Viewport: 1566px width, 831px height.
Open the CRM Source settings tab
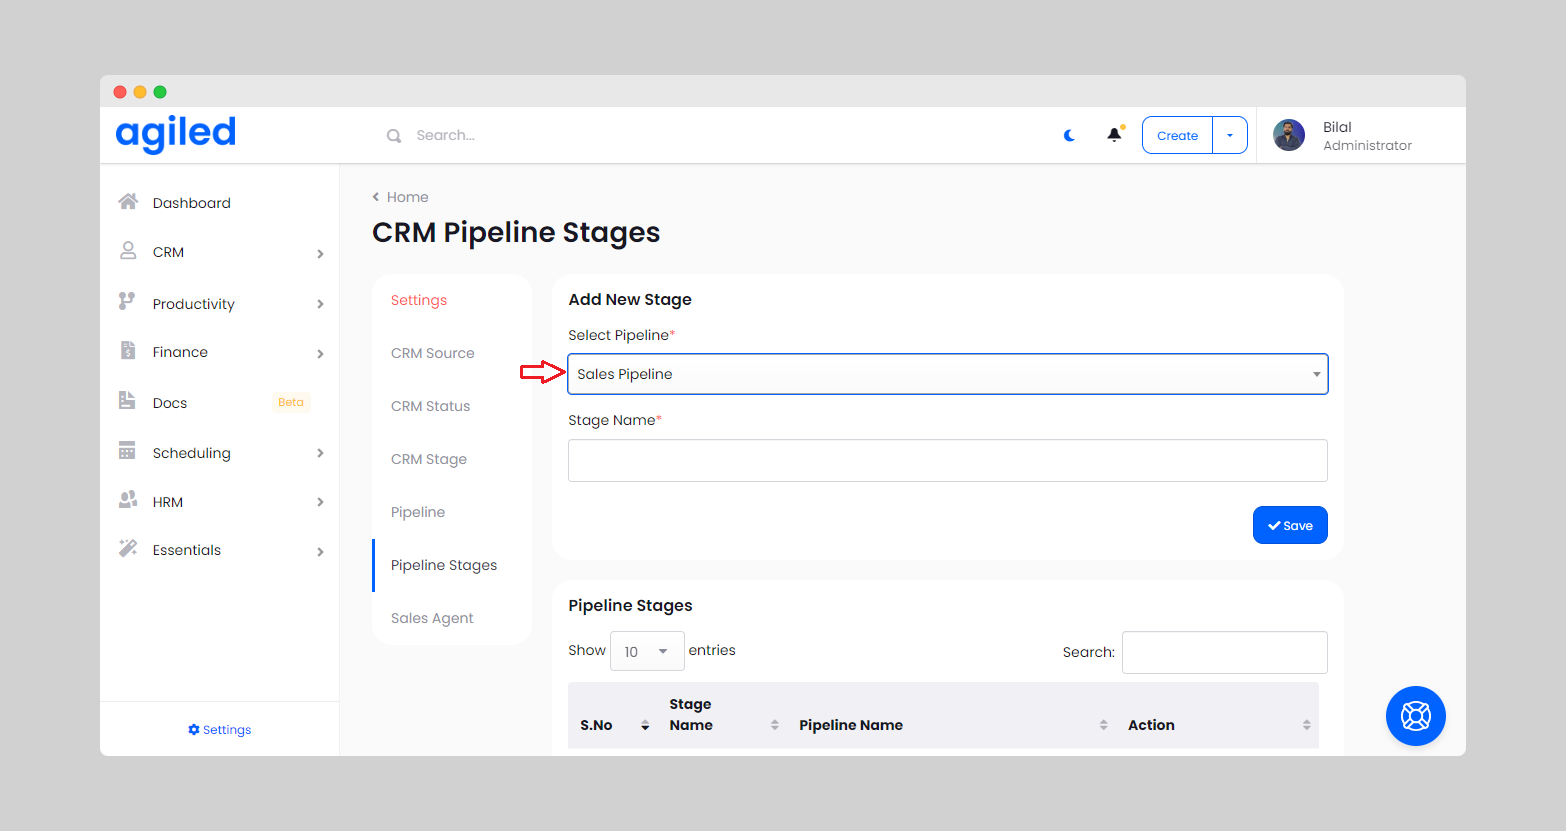coord(432,353)
